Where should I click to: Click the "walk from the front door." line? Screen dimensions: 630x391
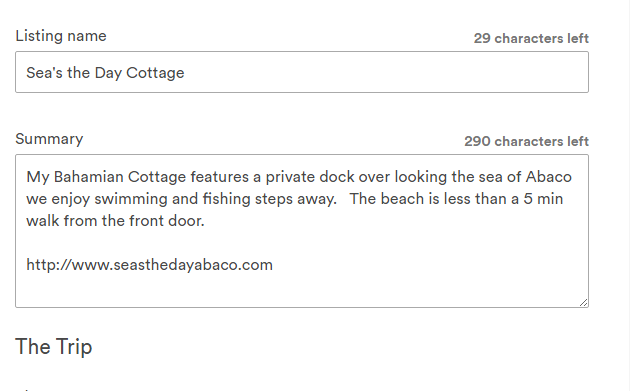[x=116, y=221]
